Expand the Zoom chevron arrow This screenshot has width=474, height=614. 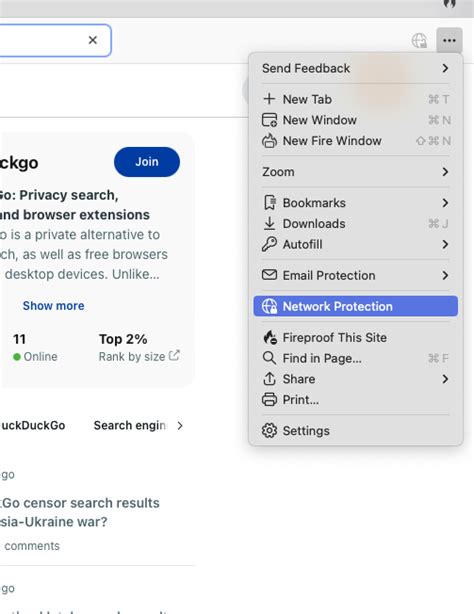[445, 172]
